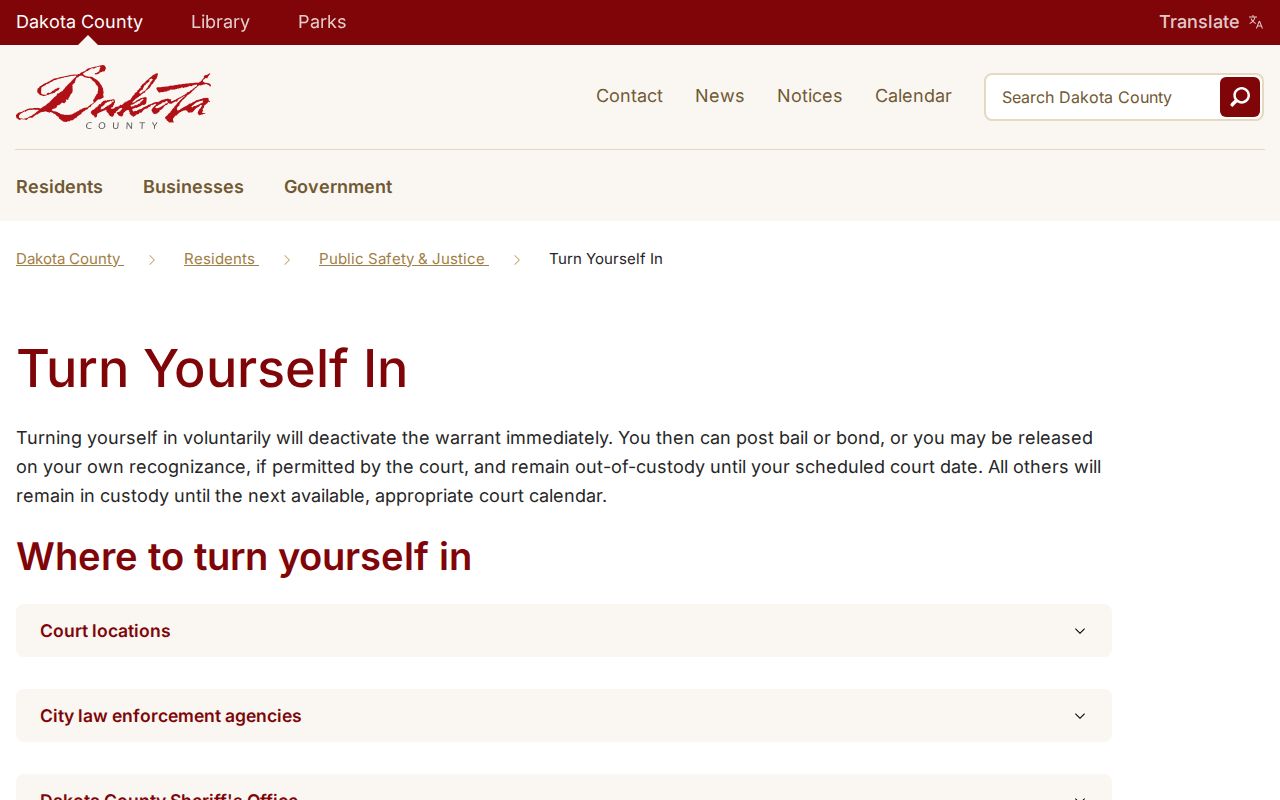Expand City law enforcement agencies accordion
The image size is (1280, 800).
pyautogui.click(x=564, y=716)
